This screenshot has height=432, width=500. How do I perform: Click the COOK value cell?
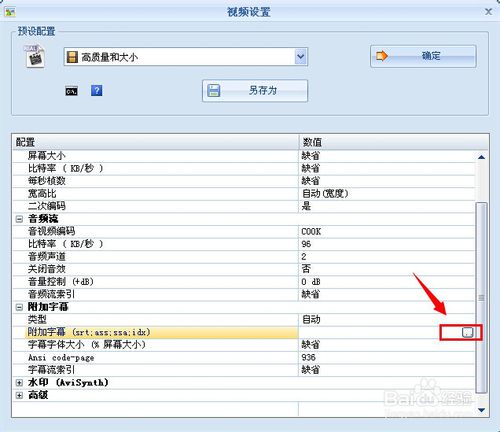tap(387, 231)
